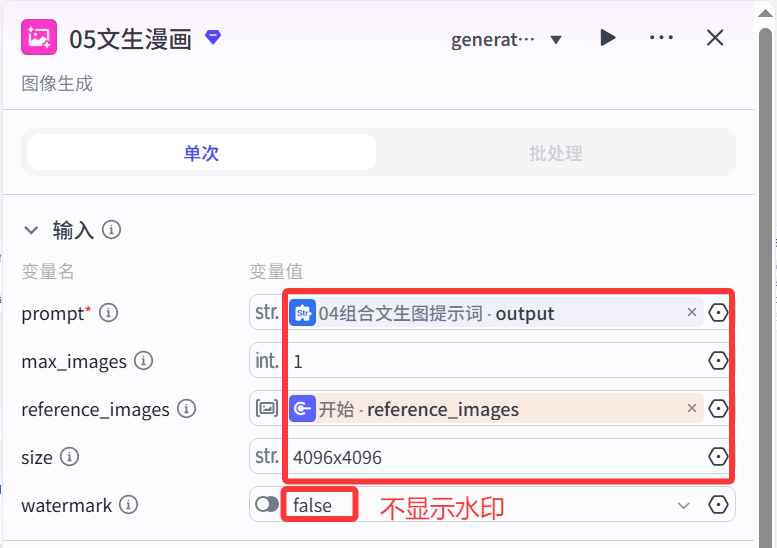Click the 变量值 column header
The image size is (777, 548).
276,272
